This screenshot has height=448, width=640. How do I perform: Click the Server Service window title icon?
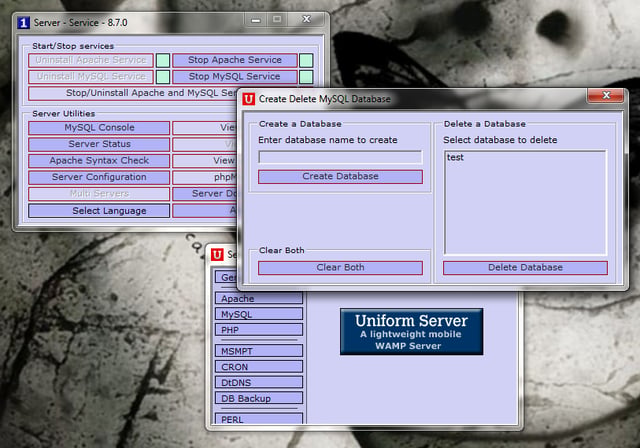[x=24, y=23]
